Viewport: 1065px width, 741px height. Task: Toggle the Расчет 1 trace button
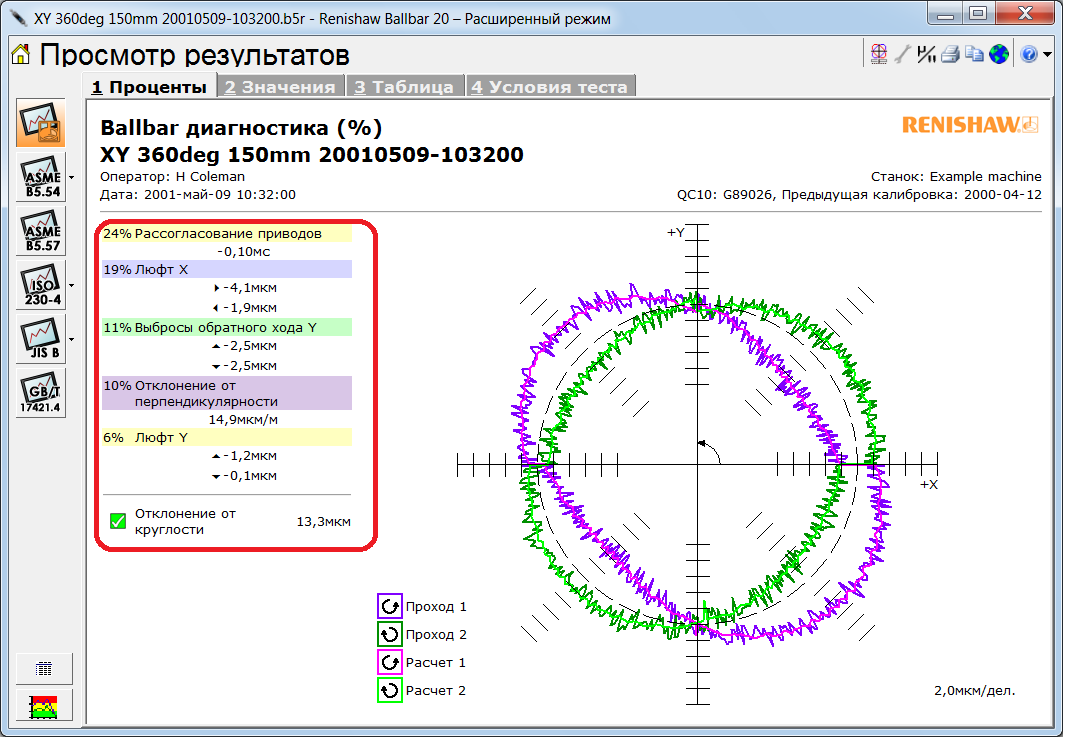click(390, 662)
